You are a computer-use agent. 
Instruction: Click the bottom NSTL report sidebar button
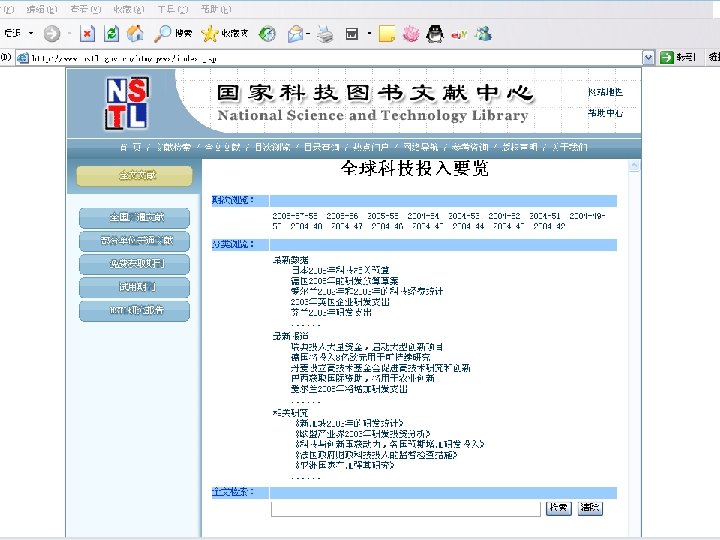coord(134,311)
